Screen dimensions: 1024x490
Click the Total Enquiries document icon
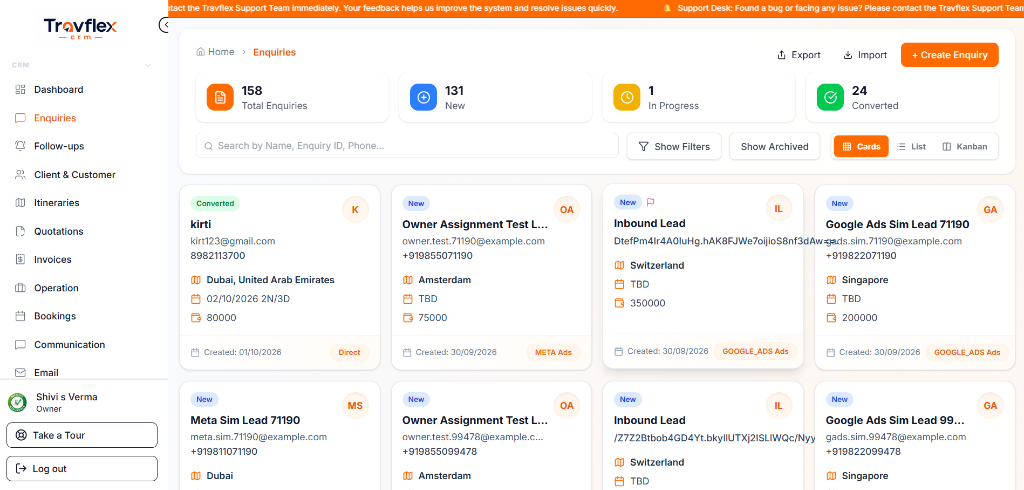click(220, 97)
